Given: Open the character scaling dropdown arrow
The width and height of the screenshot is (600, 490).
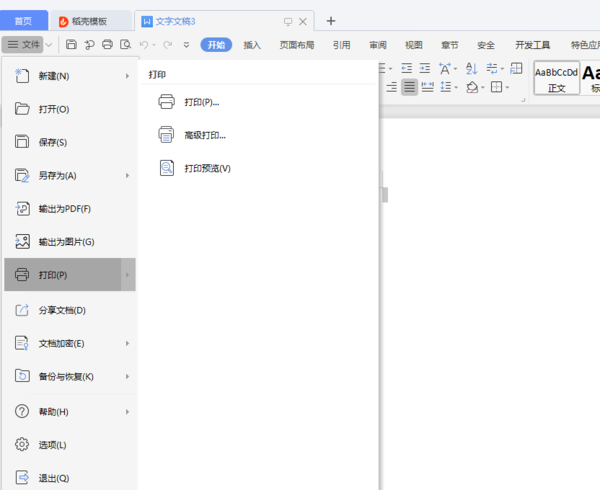Looking at the screenshot, I should [x=455, y=69].
